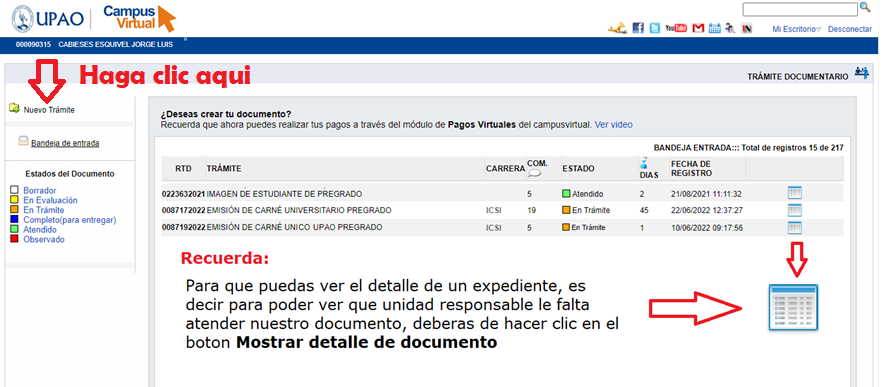Open the Gmail icon in header
This screenshot has height=387, width=884.
tap(699, 28)
